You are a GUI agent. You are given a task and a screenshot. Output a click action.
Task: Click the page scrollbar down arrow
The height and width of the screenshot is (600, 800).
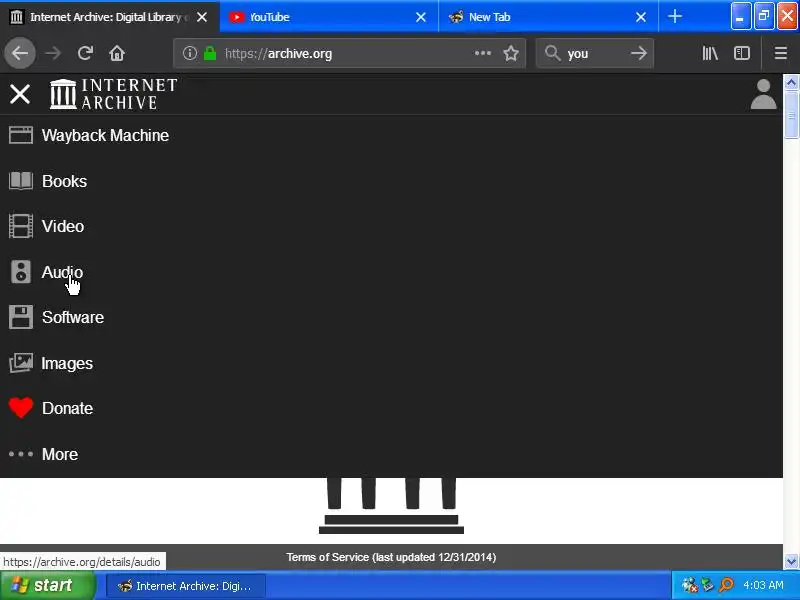click(x=791, y=562)
